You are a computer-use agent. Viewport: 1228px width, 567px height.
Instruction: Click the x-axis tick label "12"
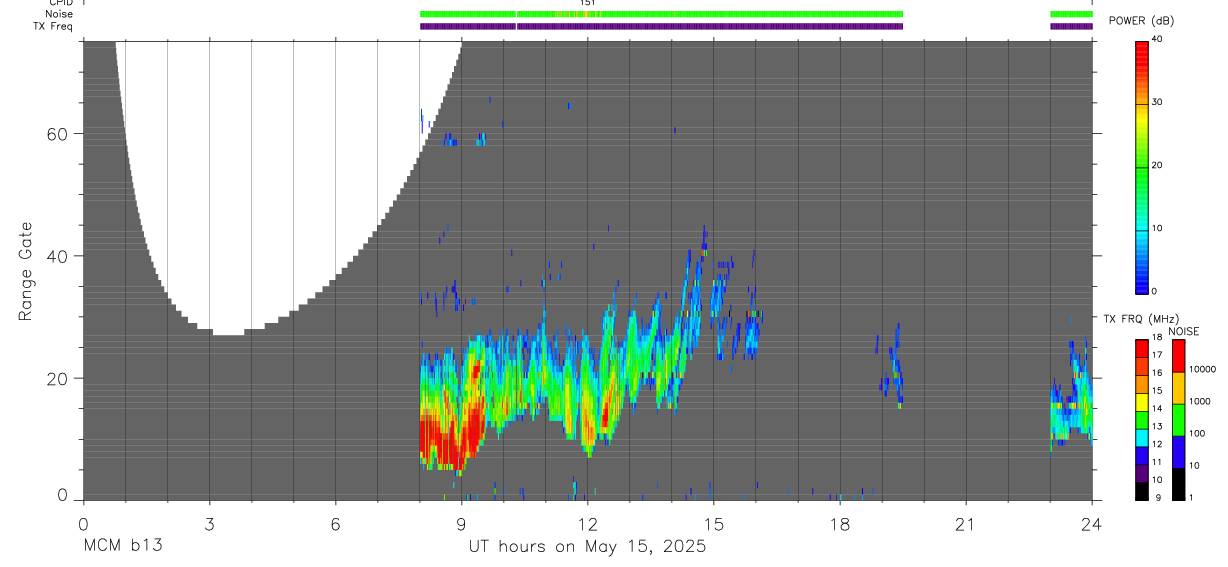[x=587, y=523]
